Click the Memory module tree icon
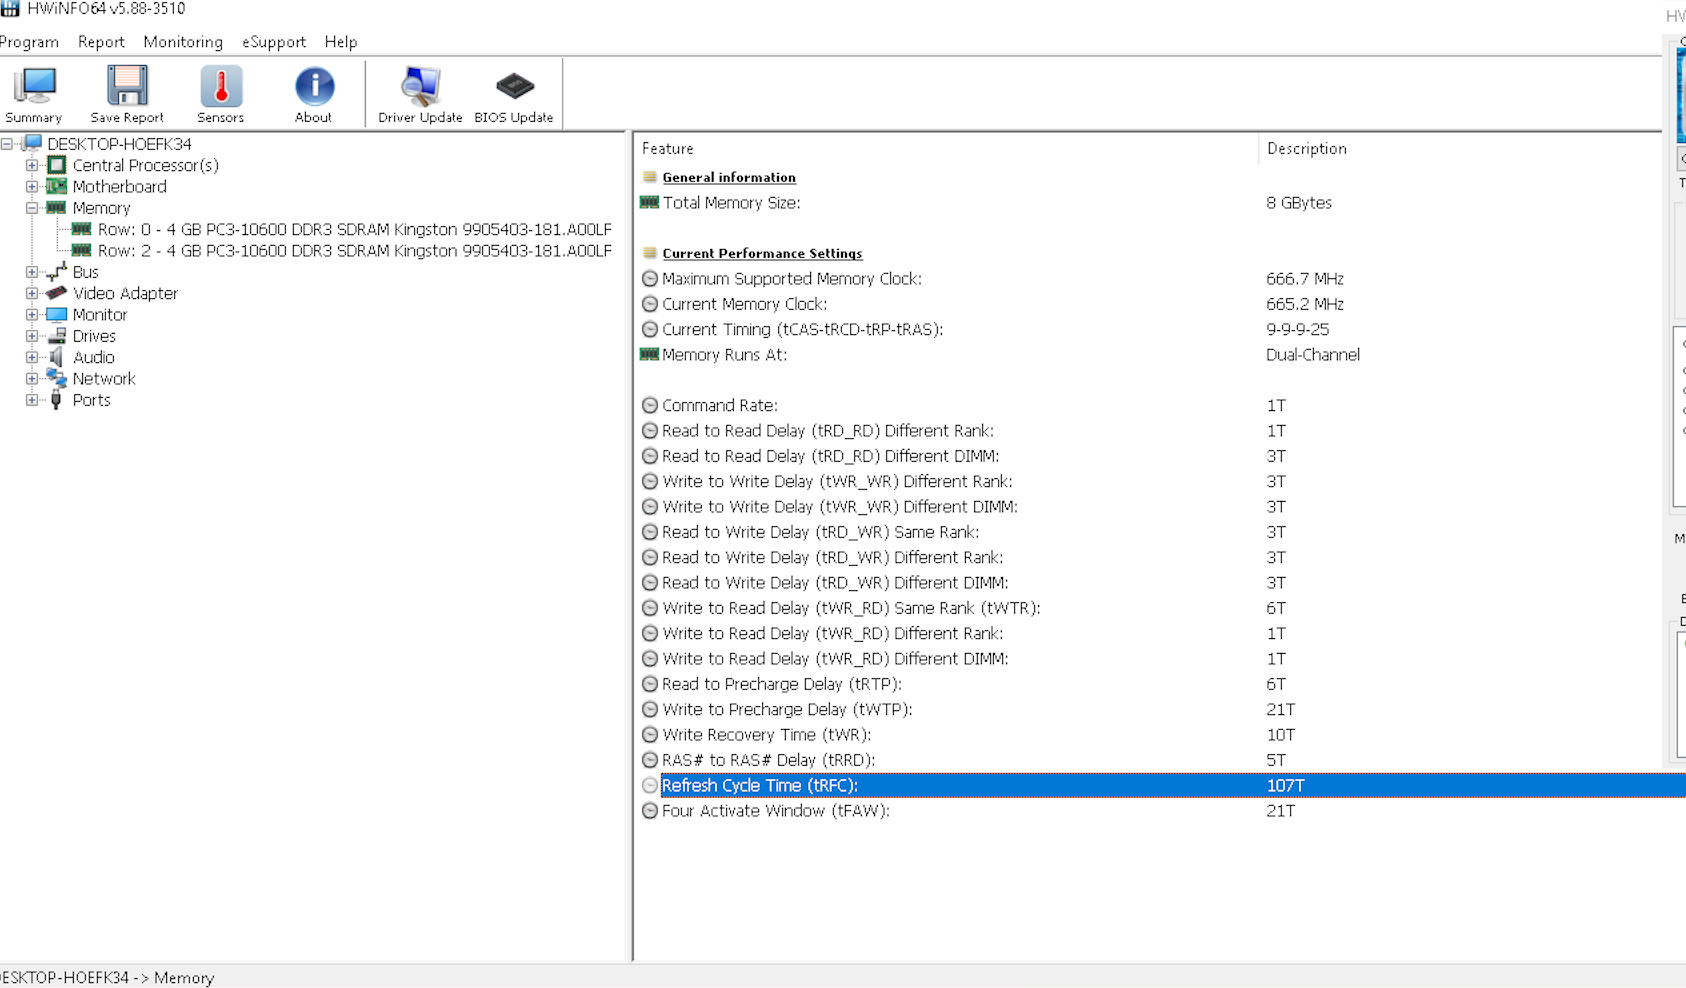This screenshot has width=1686, height=988. pyautogui.click(x=57, y=208)
